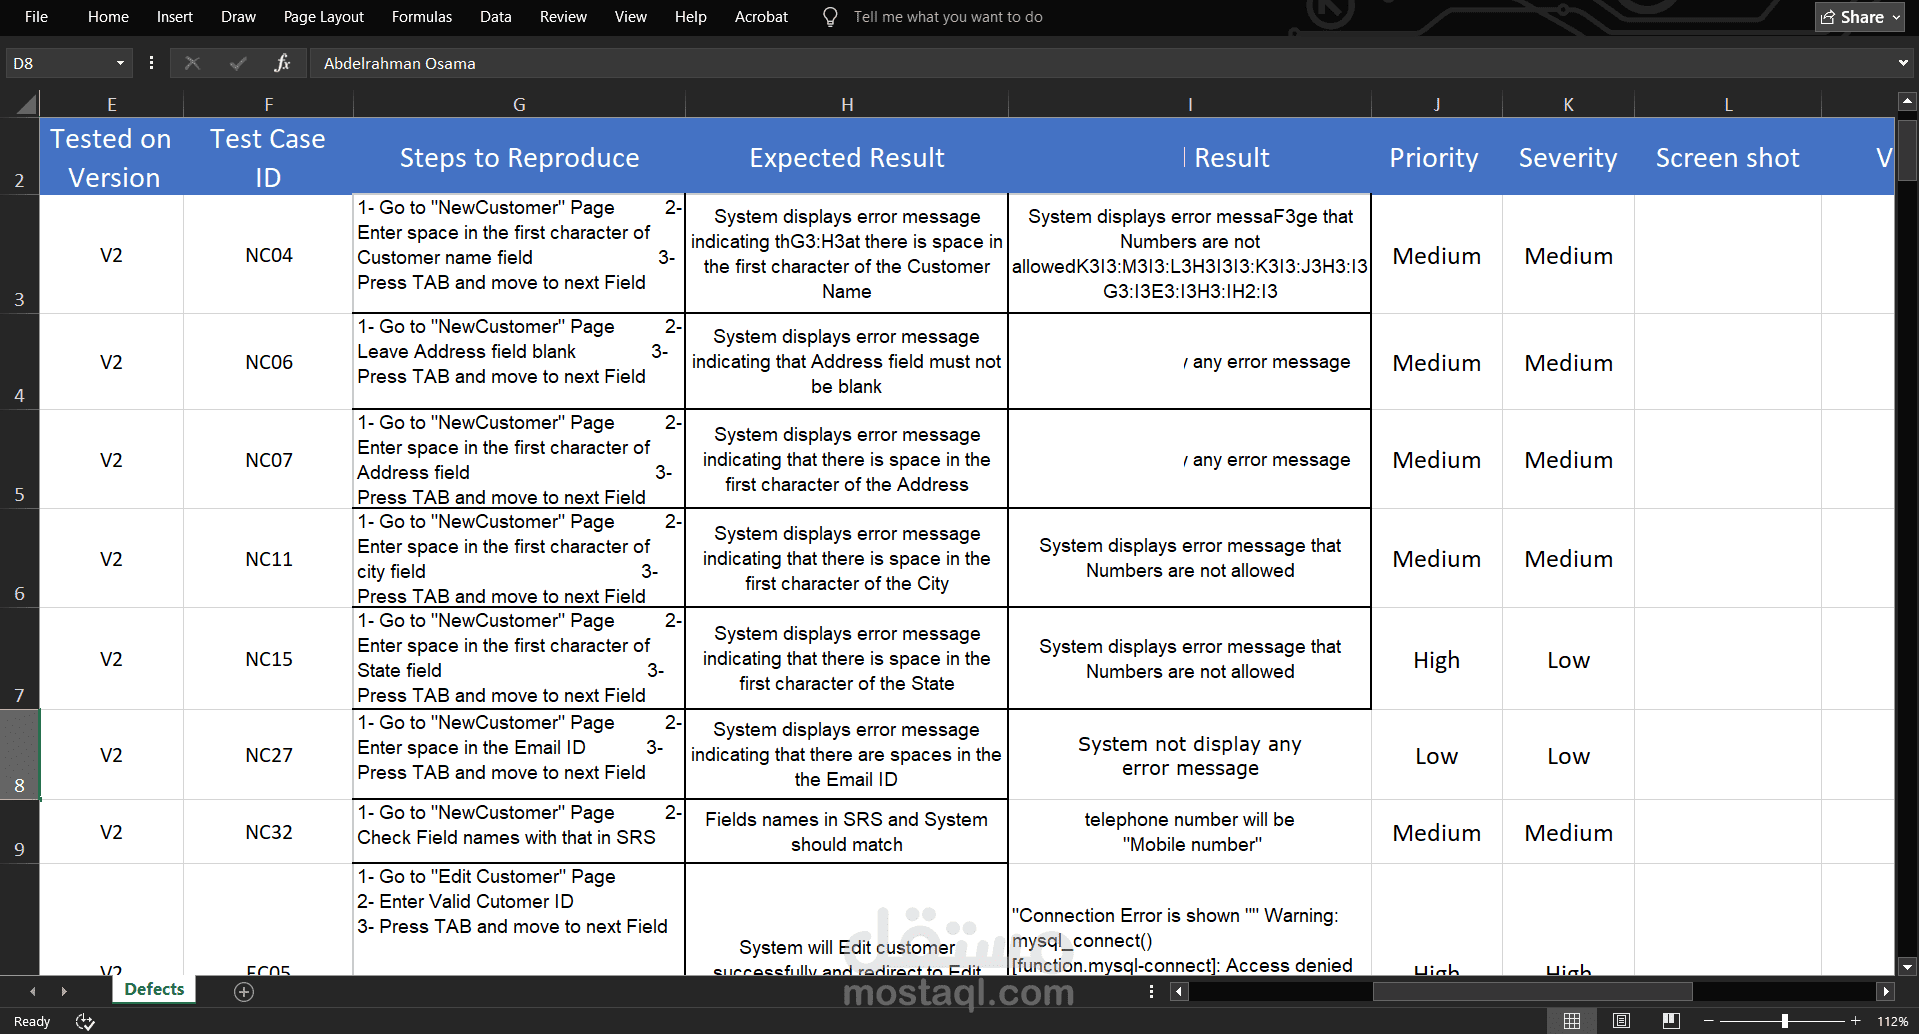The width and height of the screenshot is (1919, 1034).
Task: Open the Review ribbon tab
Action: pos(563,17)
